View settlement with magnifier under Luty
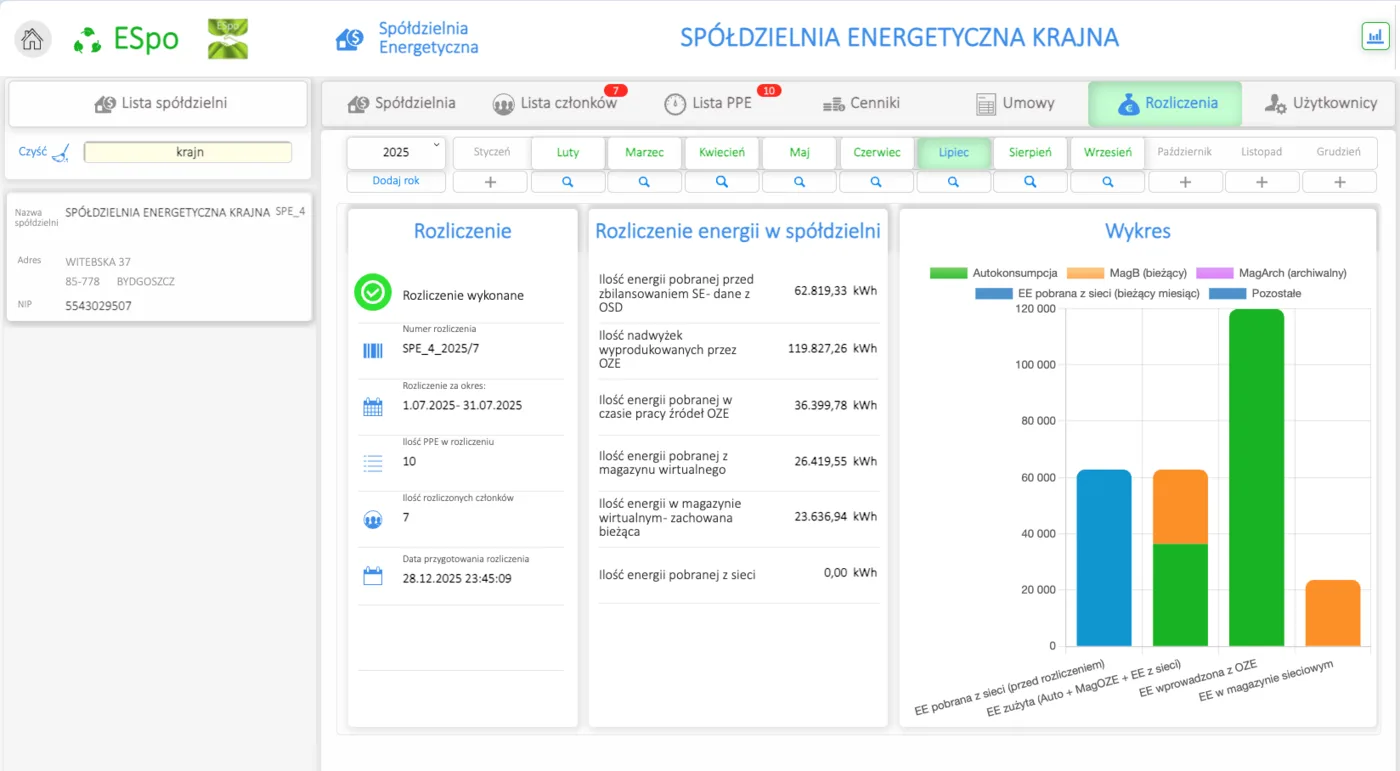1400x771 pixels. (568, 182)
